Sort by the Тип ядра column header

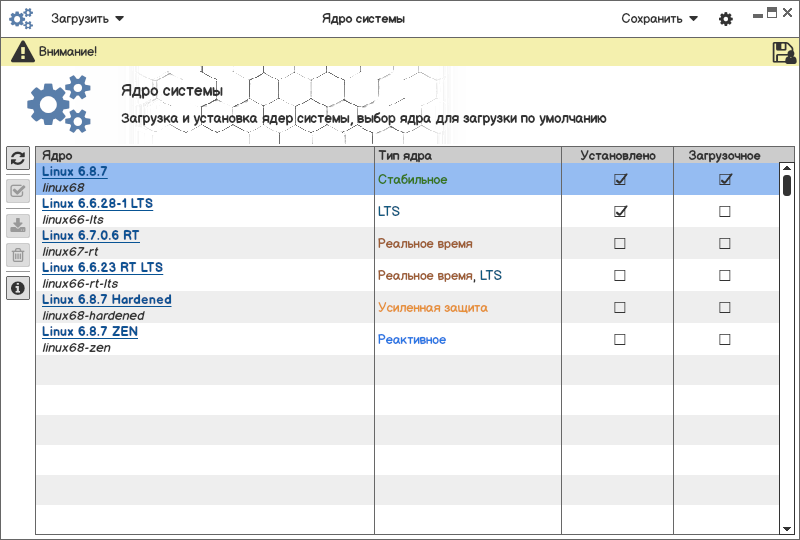click(467, 155)
